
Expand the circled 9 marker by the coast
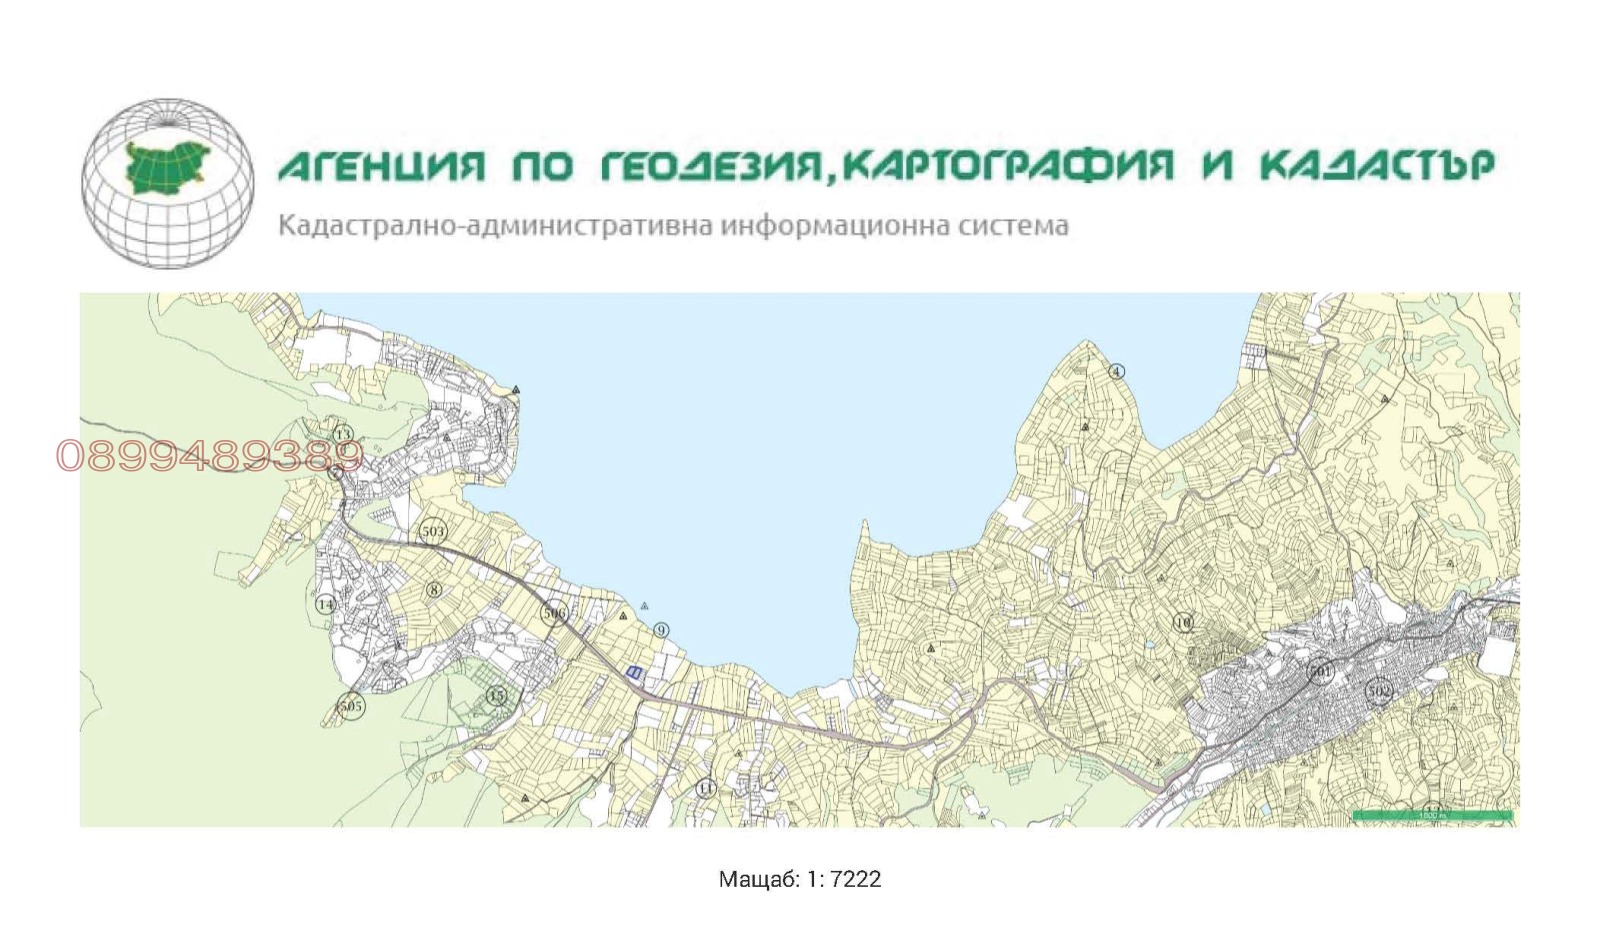click(x=661, y=629)
